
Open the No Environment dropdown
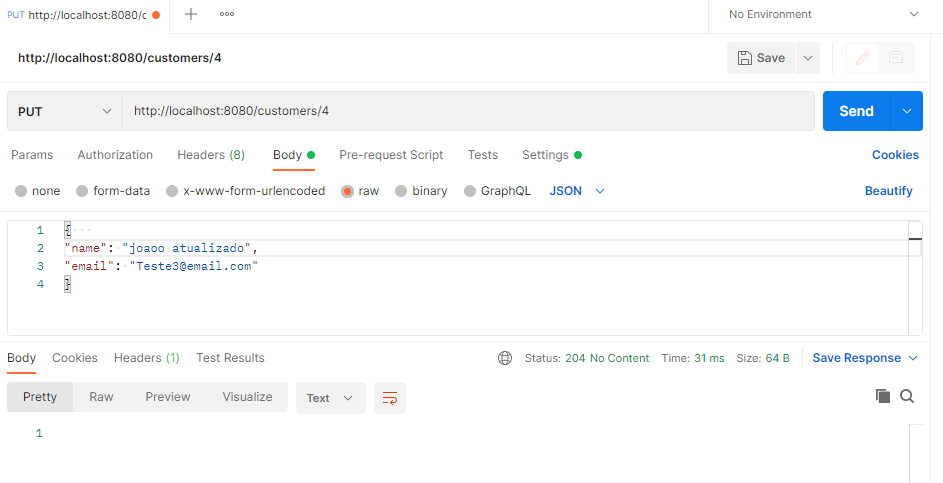pos(823,14)
